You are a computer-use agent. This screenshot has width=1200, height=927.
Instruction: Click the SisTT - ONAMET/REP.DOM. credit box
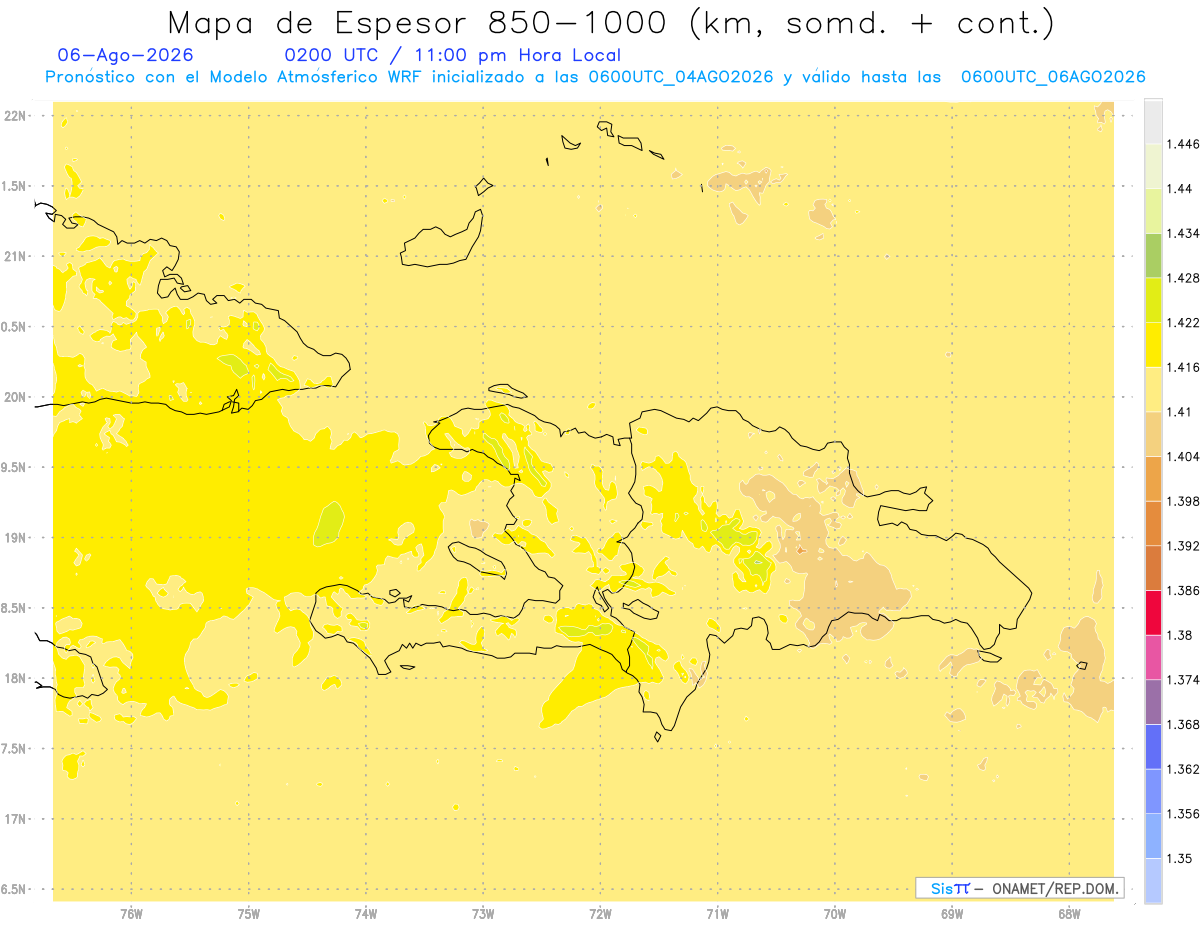point(1020,888)
